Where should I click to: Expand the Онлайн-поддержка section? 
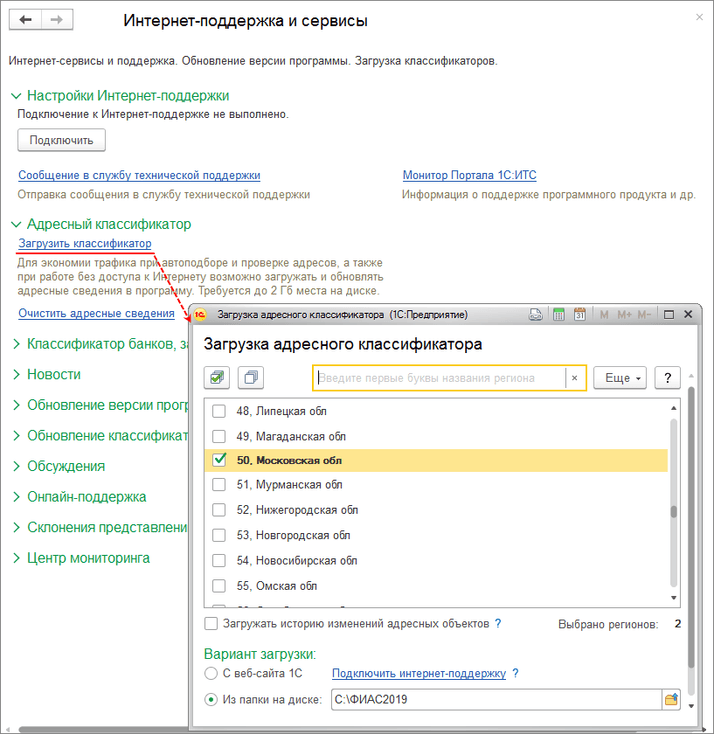(x=16, y=497)
